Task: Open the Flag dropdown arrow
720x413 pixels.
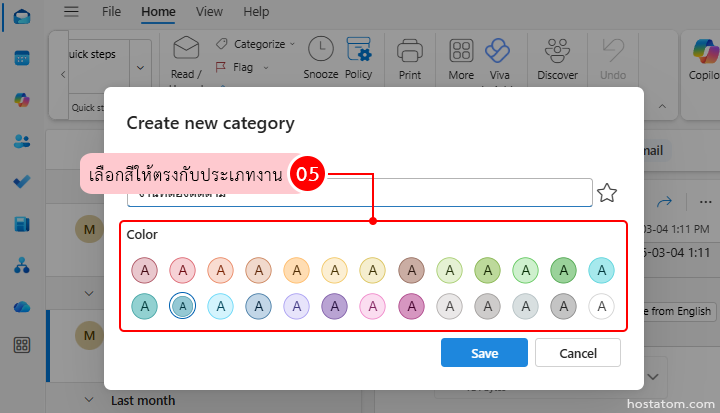Action: 266,68
